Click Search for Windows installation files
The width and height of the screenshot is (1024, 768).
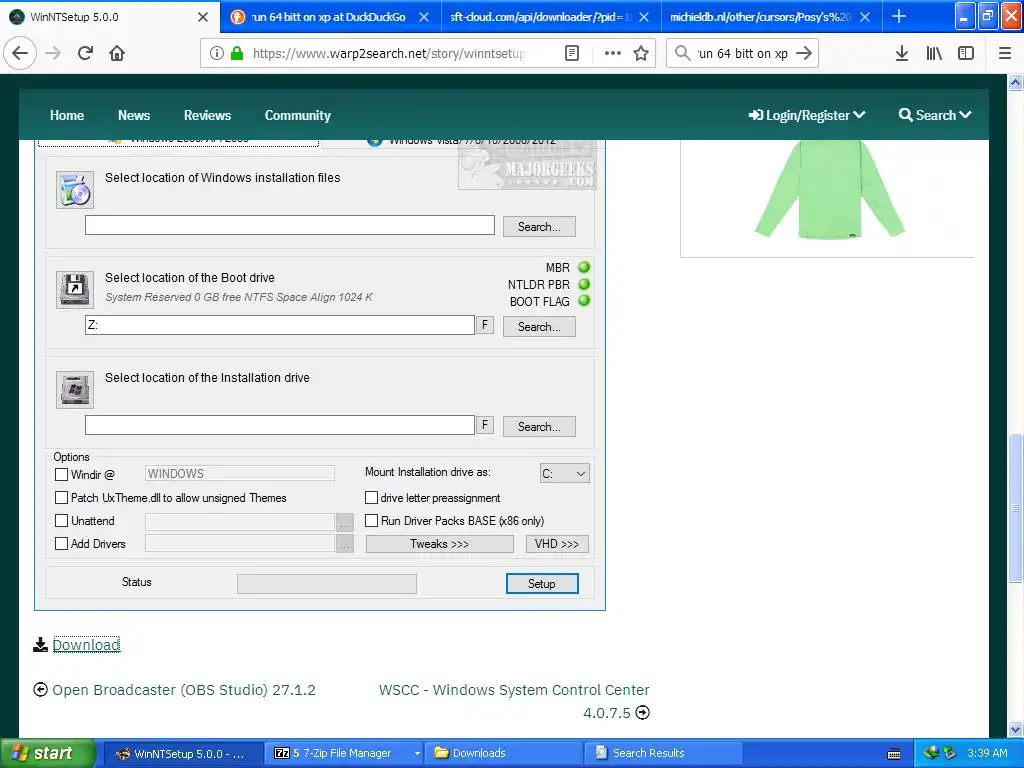(x=539, y=227)
